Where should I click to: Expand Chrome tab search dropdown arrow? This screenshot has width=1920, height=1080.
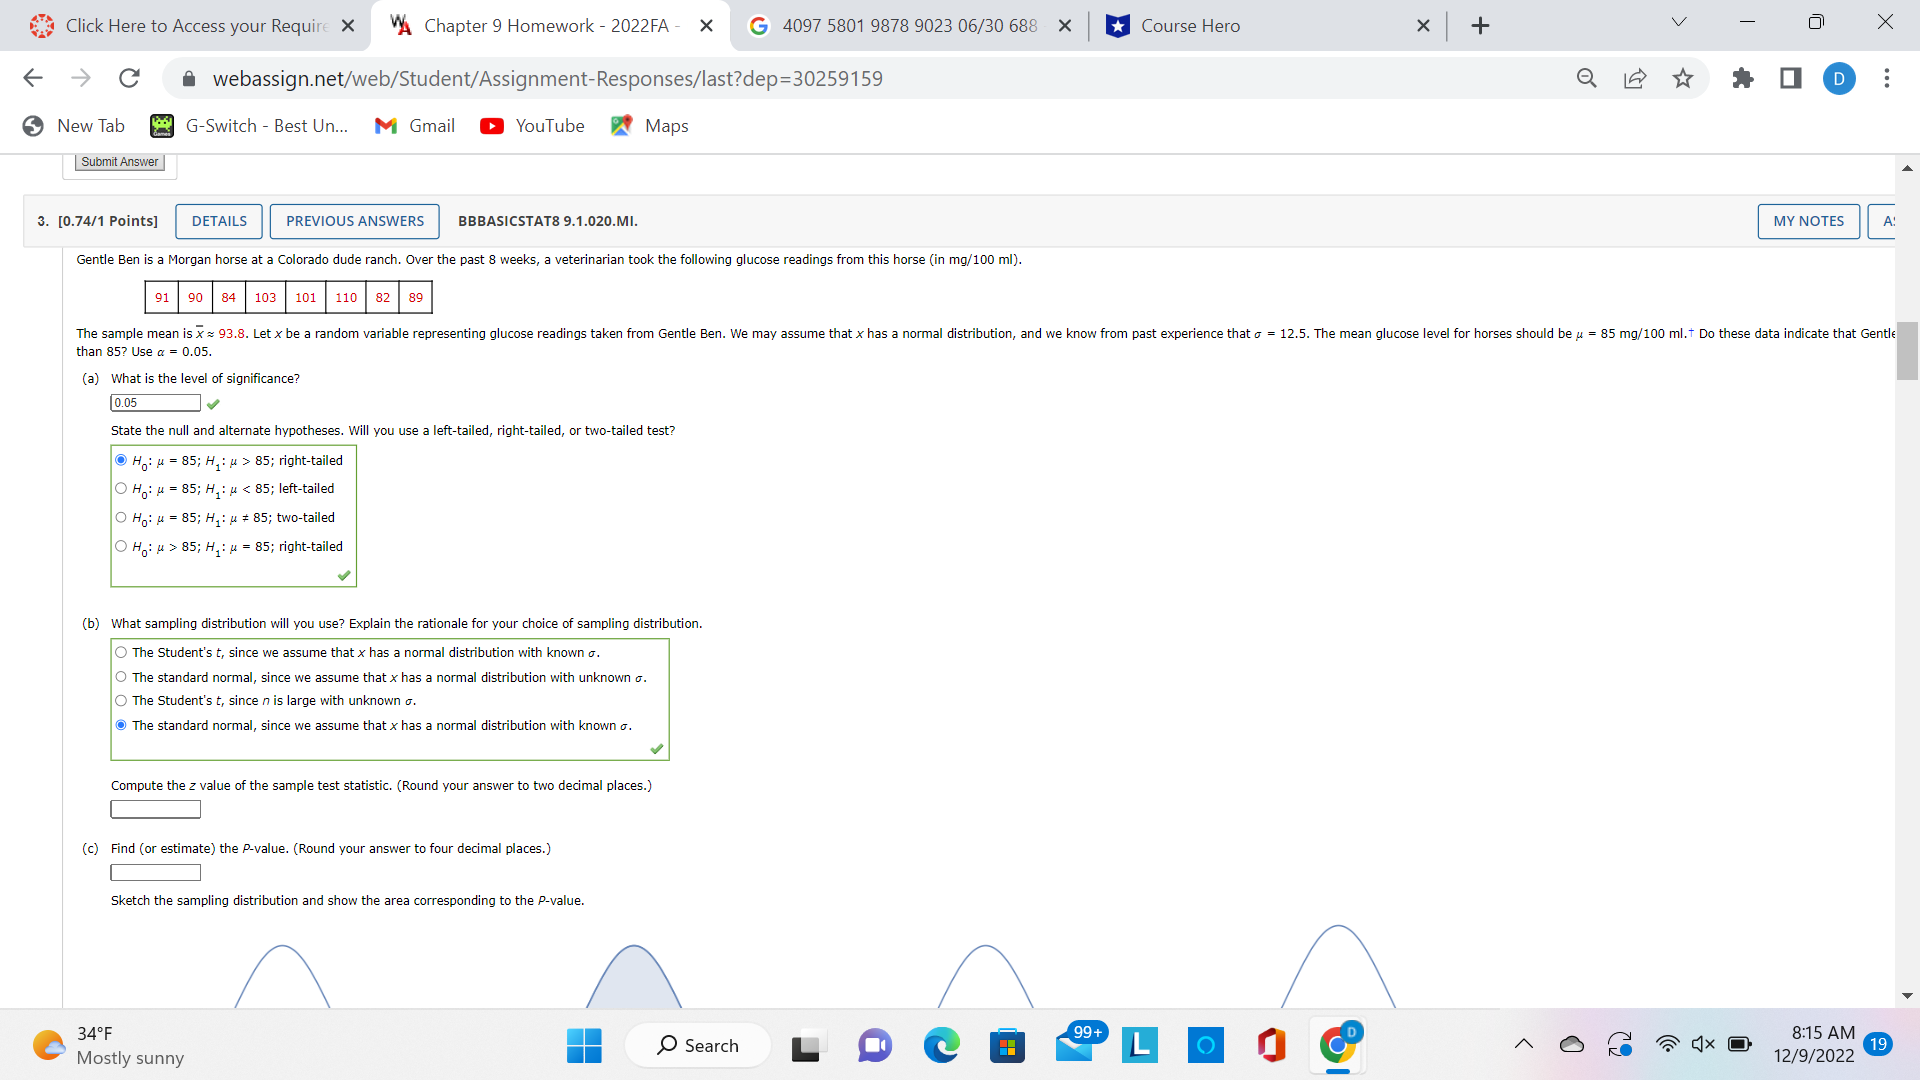tap(1679, 23)
